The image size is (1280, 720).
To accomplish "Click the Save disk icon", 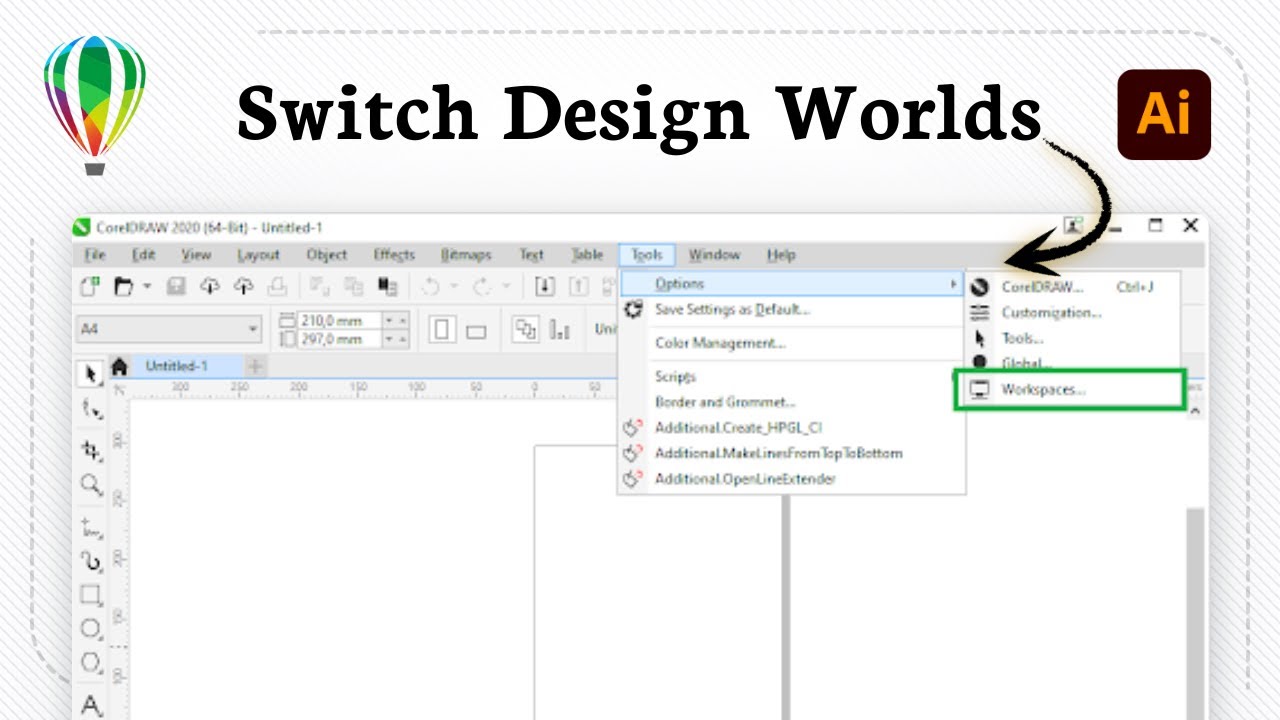I will click(176, 287).
